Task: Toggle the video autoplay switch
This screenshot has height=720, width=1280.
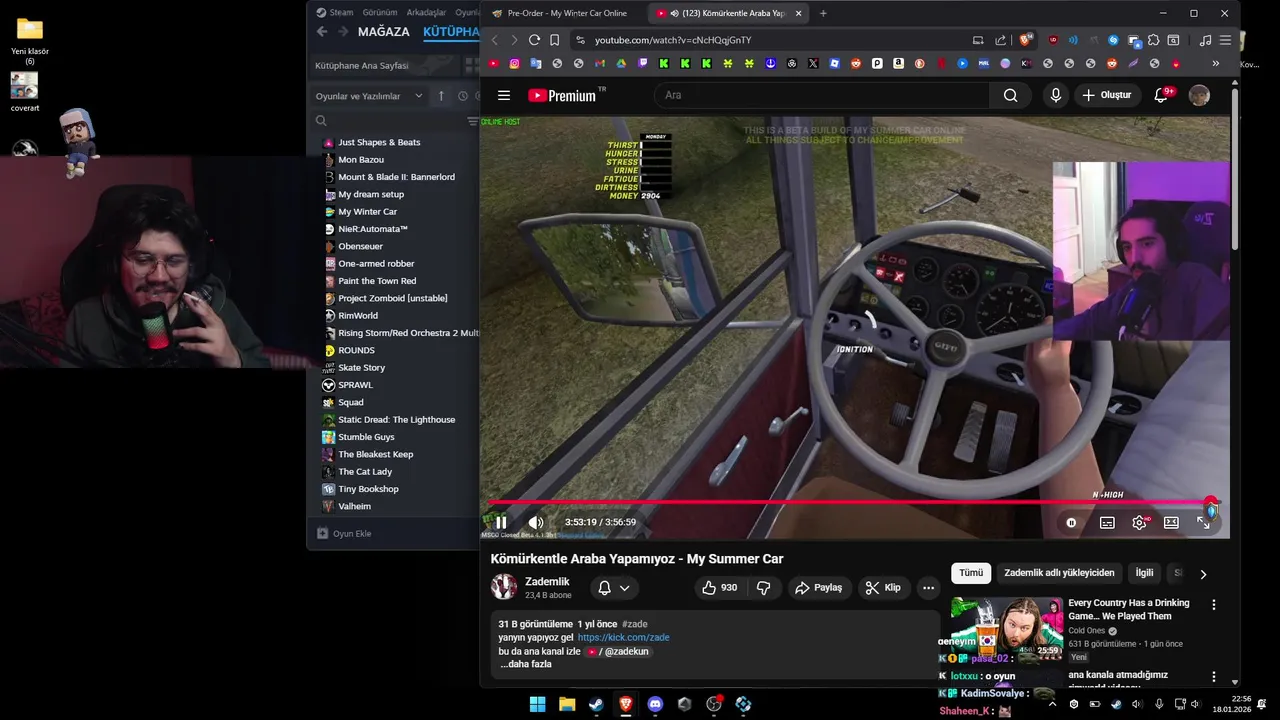Action: tap(1071, 522)
